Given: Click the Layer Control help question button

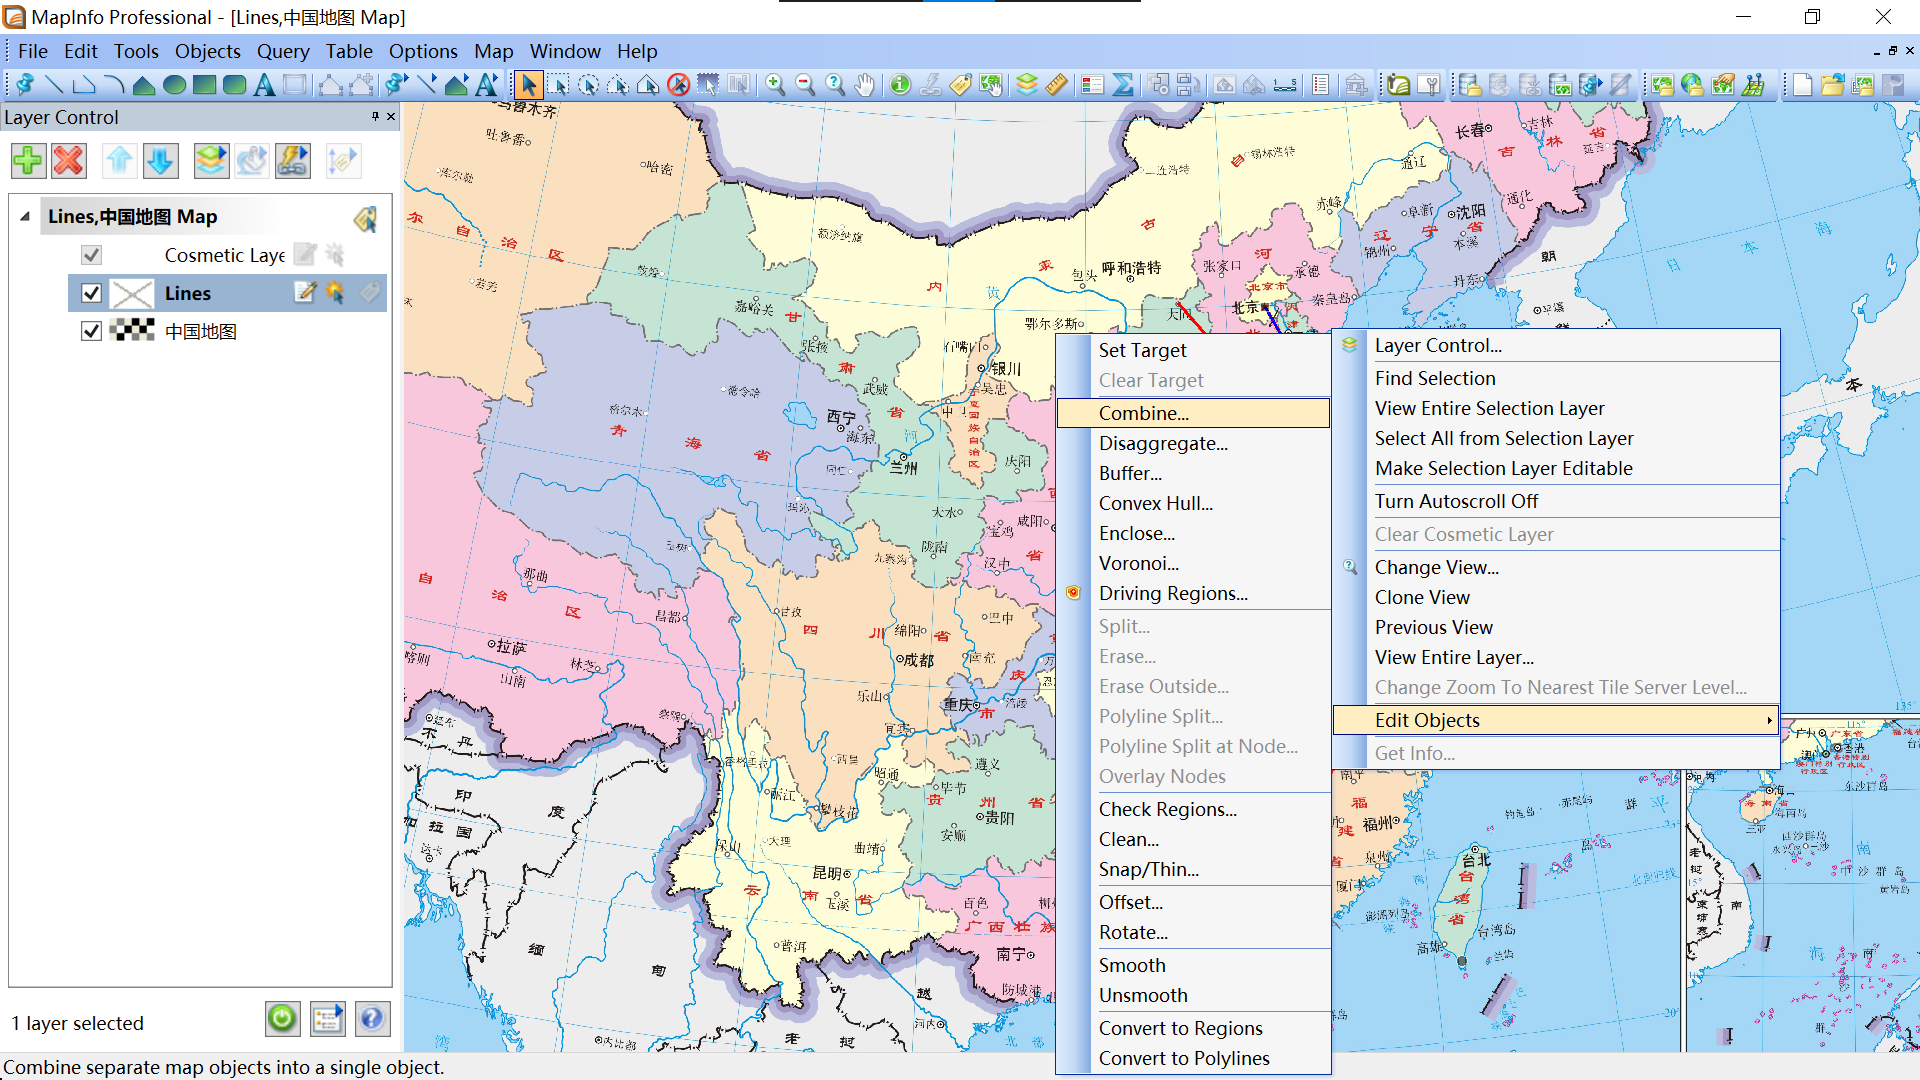Looking at the screenshot, I should [371, 1019].
